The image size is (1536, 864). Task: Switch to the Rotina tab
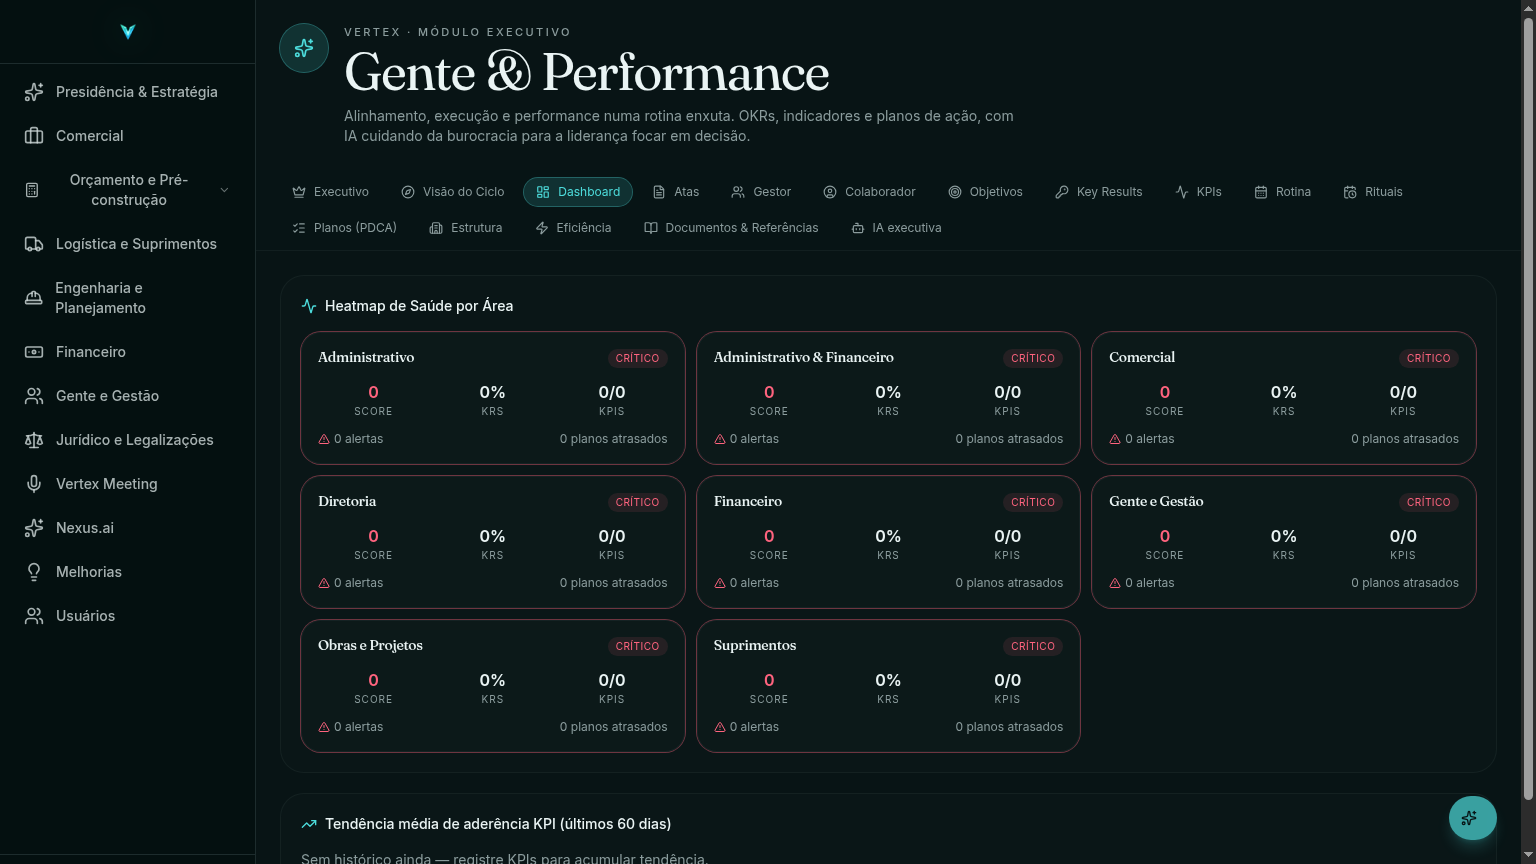(x=1282, y=192)
